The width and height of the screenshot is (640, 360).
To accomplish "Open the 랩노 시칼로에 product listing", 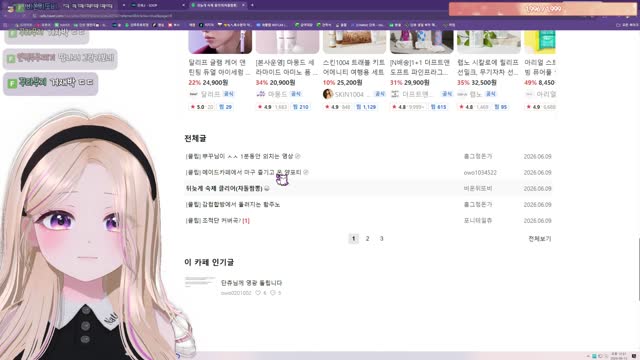I will pos(488,67).
